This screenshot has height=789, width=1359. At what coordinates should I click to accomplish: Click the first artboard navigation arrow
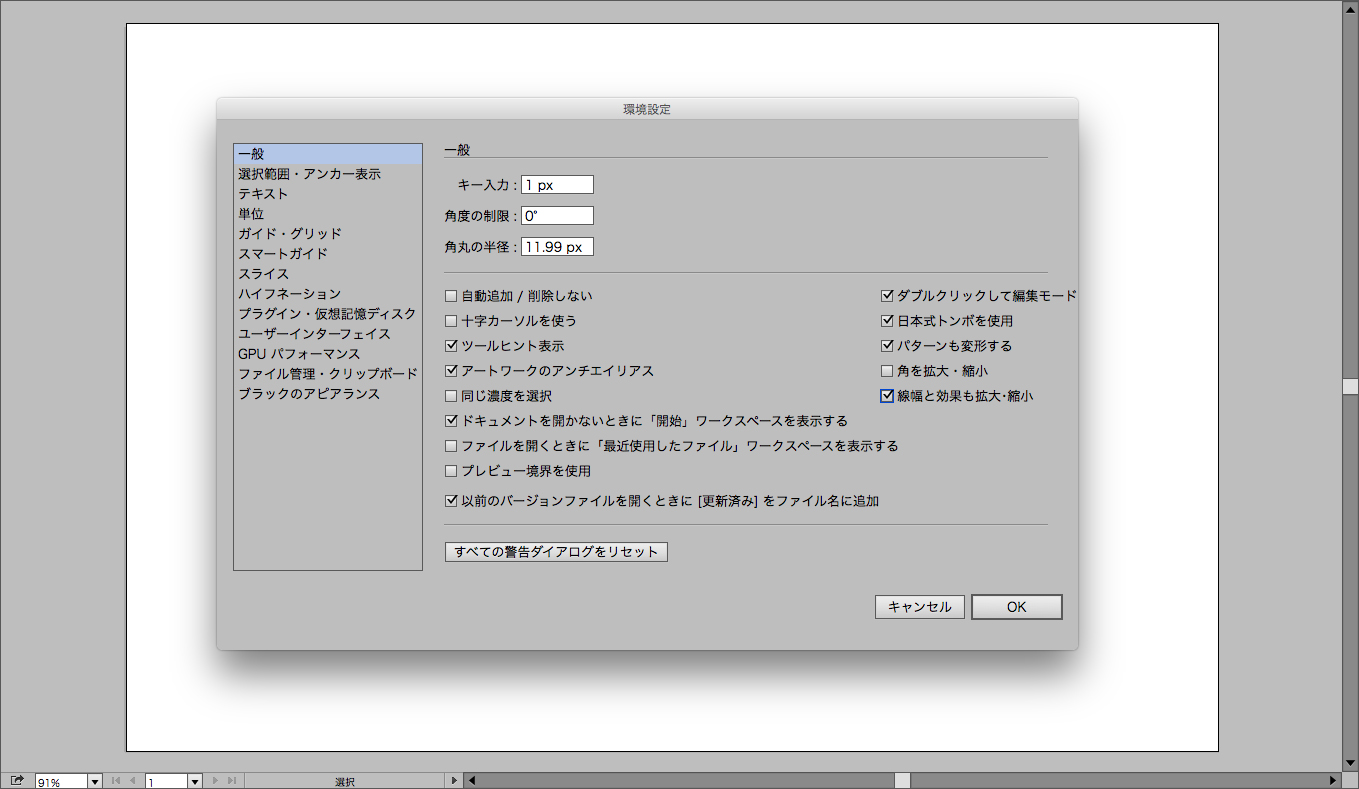coord(115,781)
